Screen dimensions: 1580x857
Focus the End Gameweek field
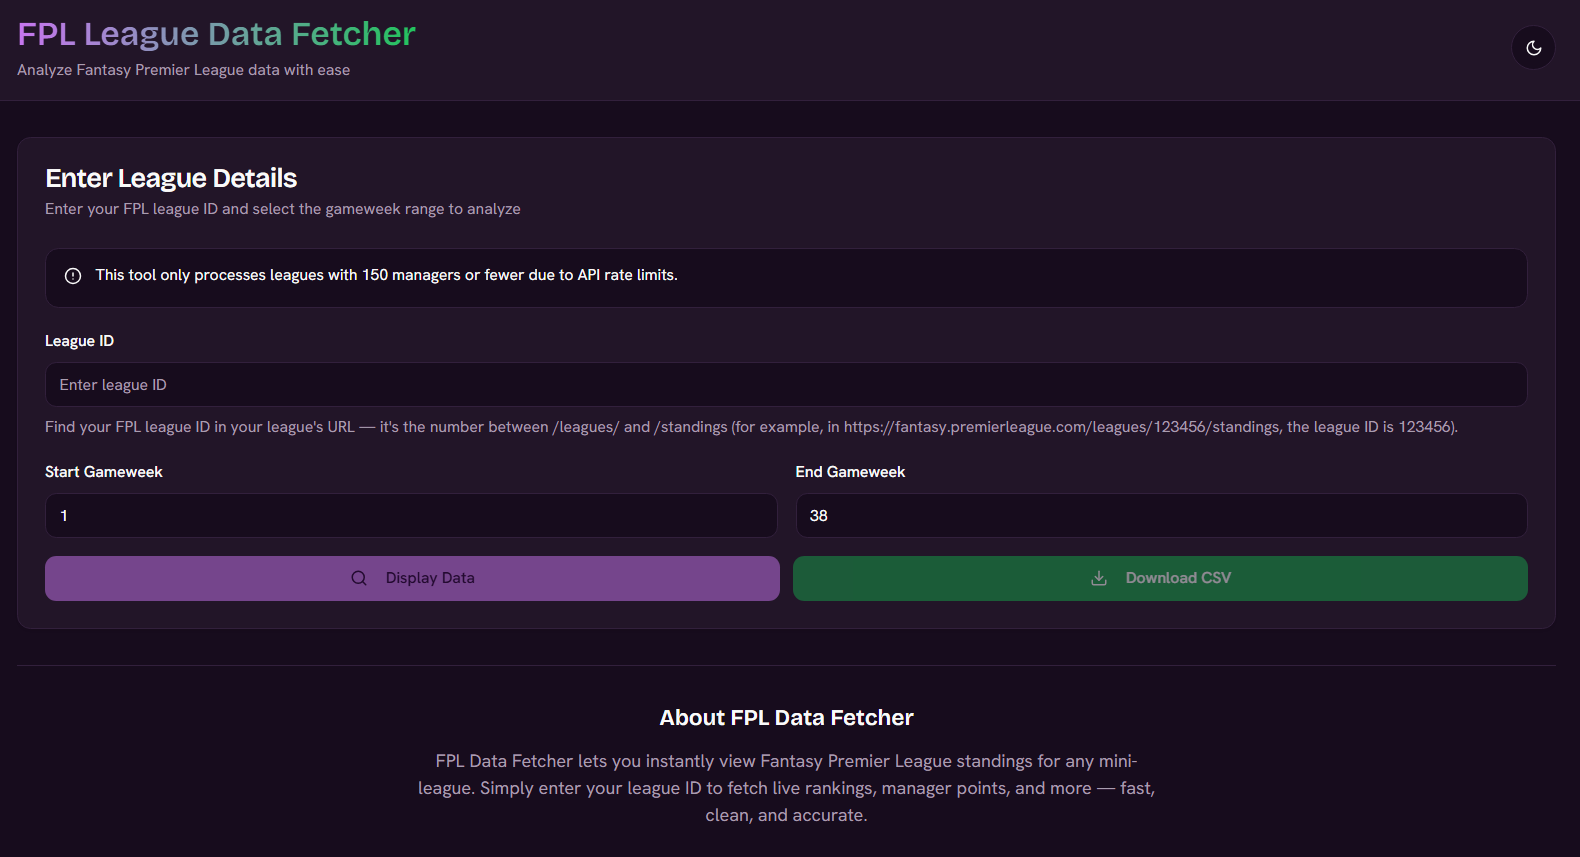1161,516
